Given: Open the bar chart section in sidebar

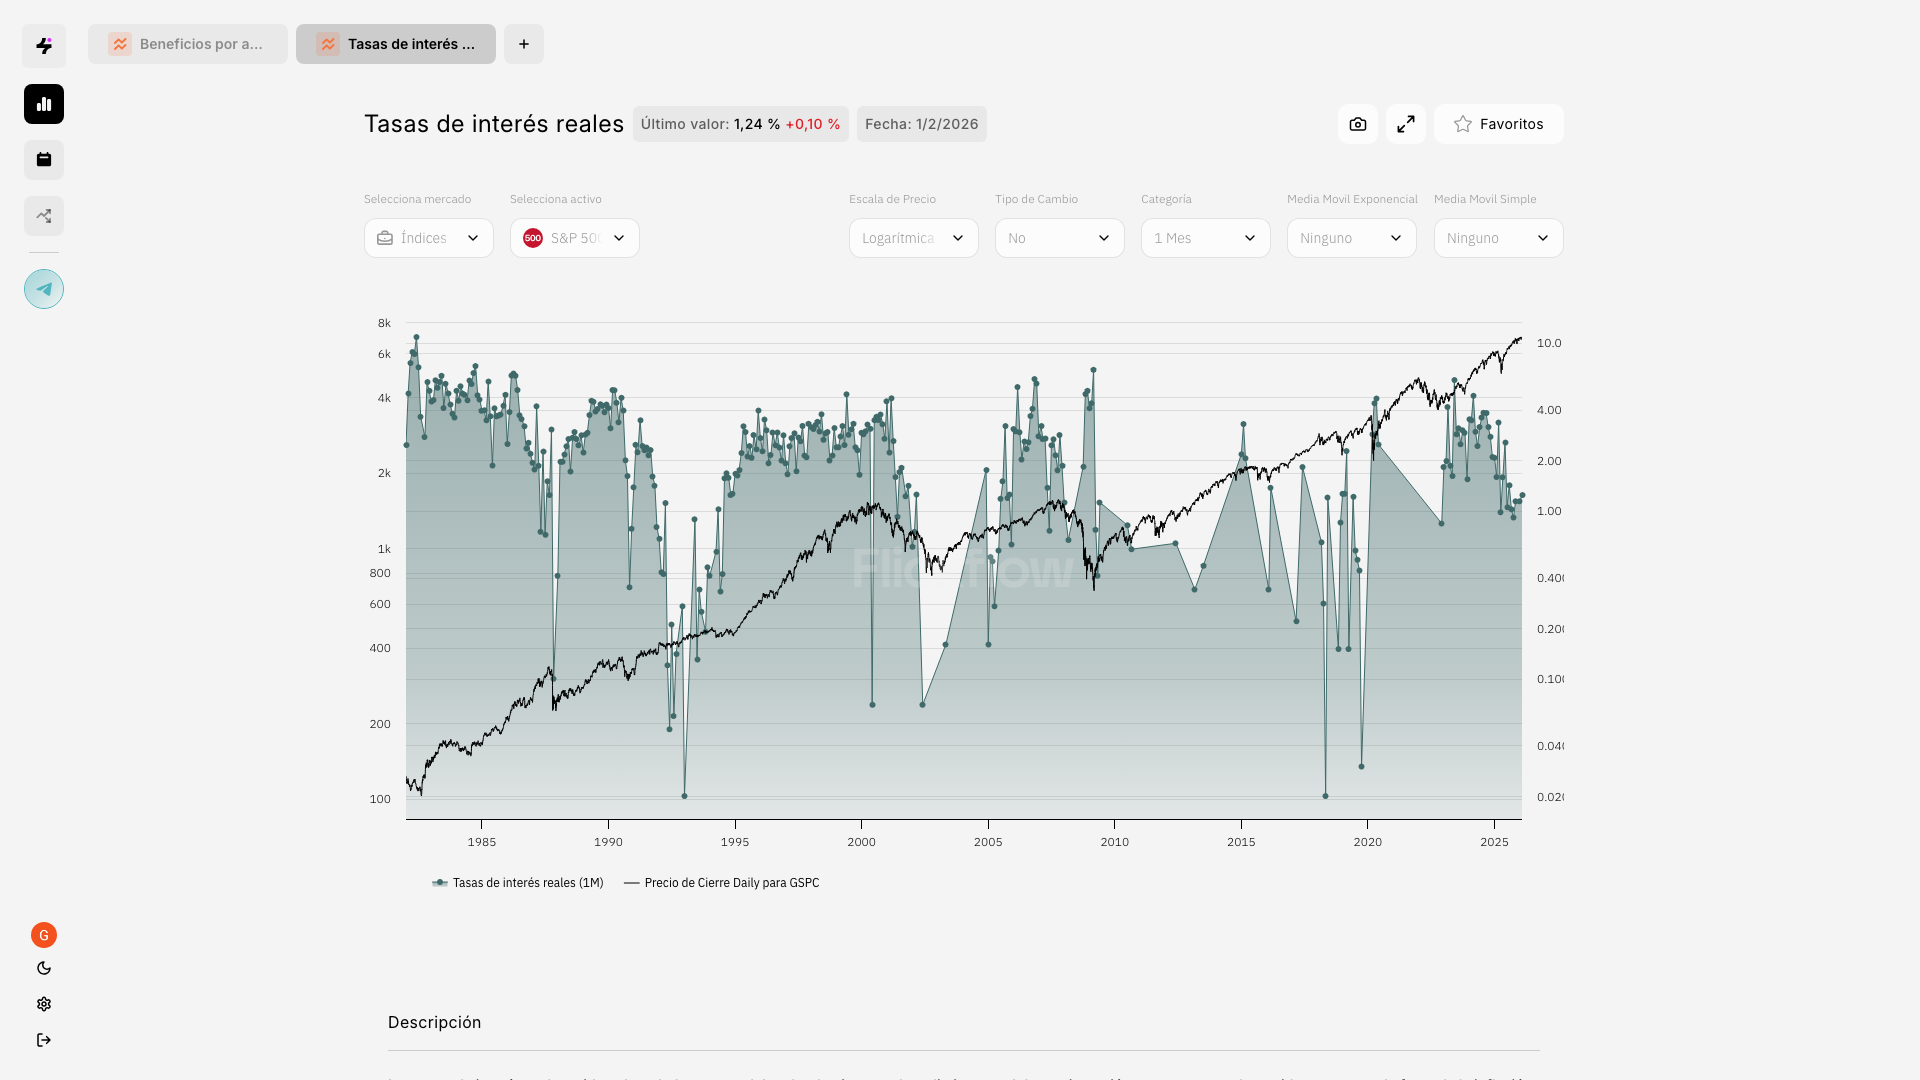Looking at the screenshot, I should (44, 104).
